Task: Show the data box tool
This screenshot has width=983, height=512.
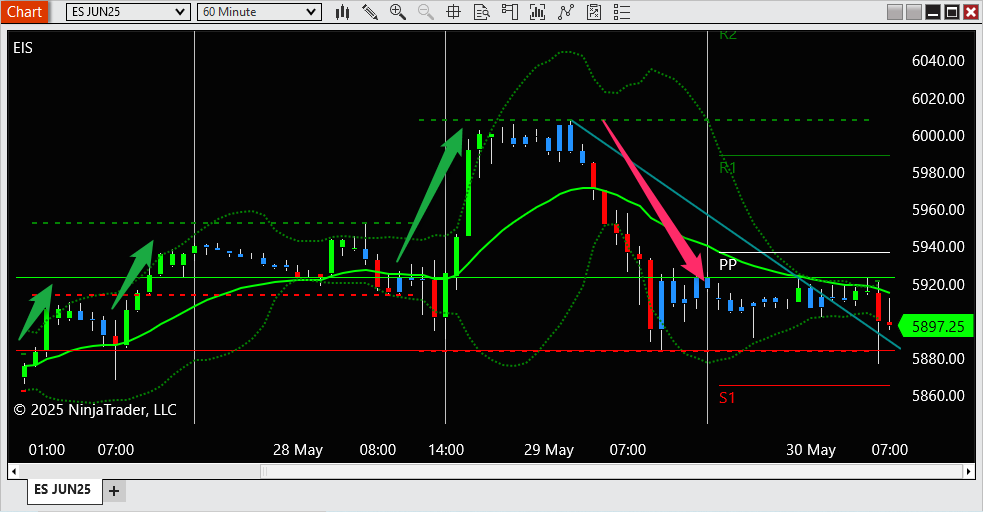Action: pos(481,12)
